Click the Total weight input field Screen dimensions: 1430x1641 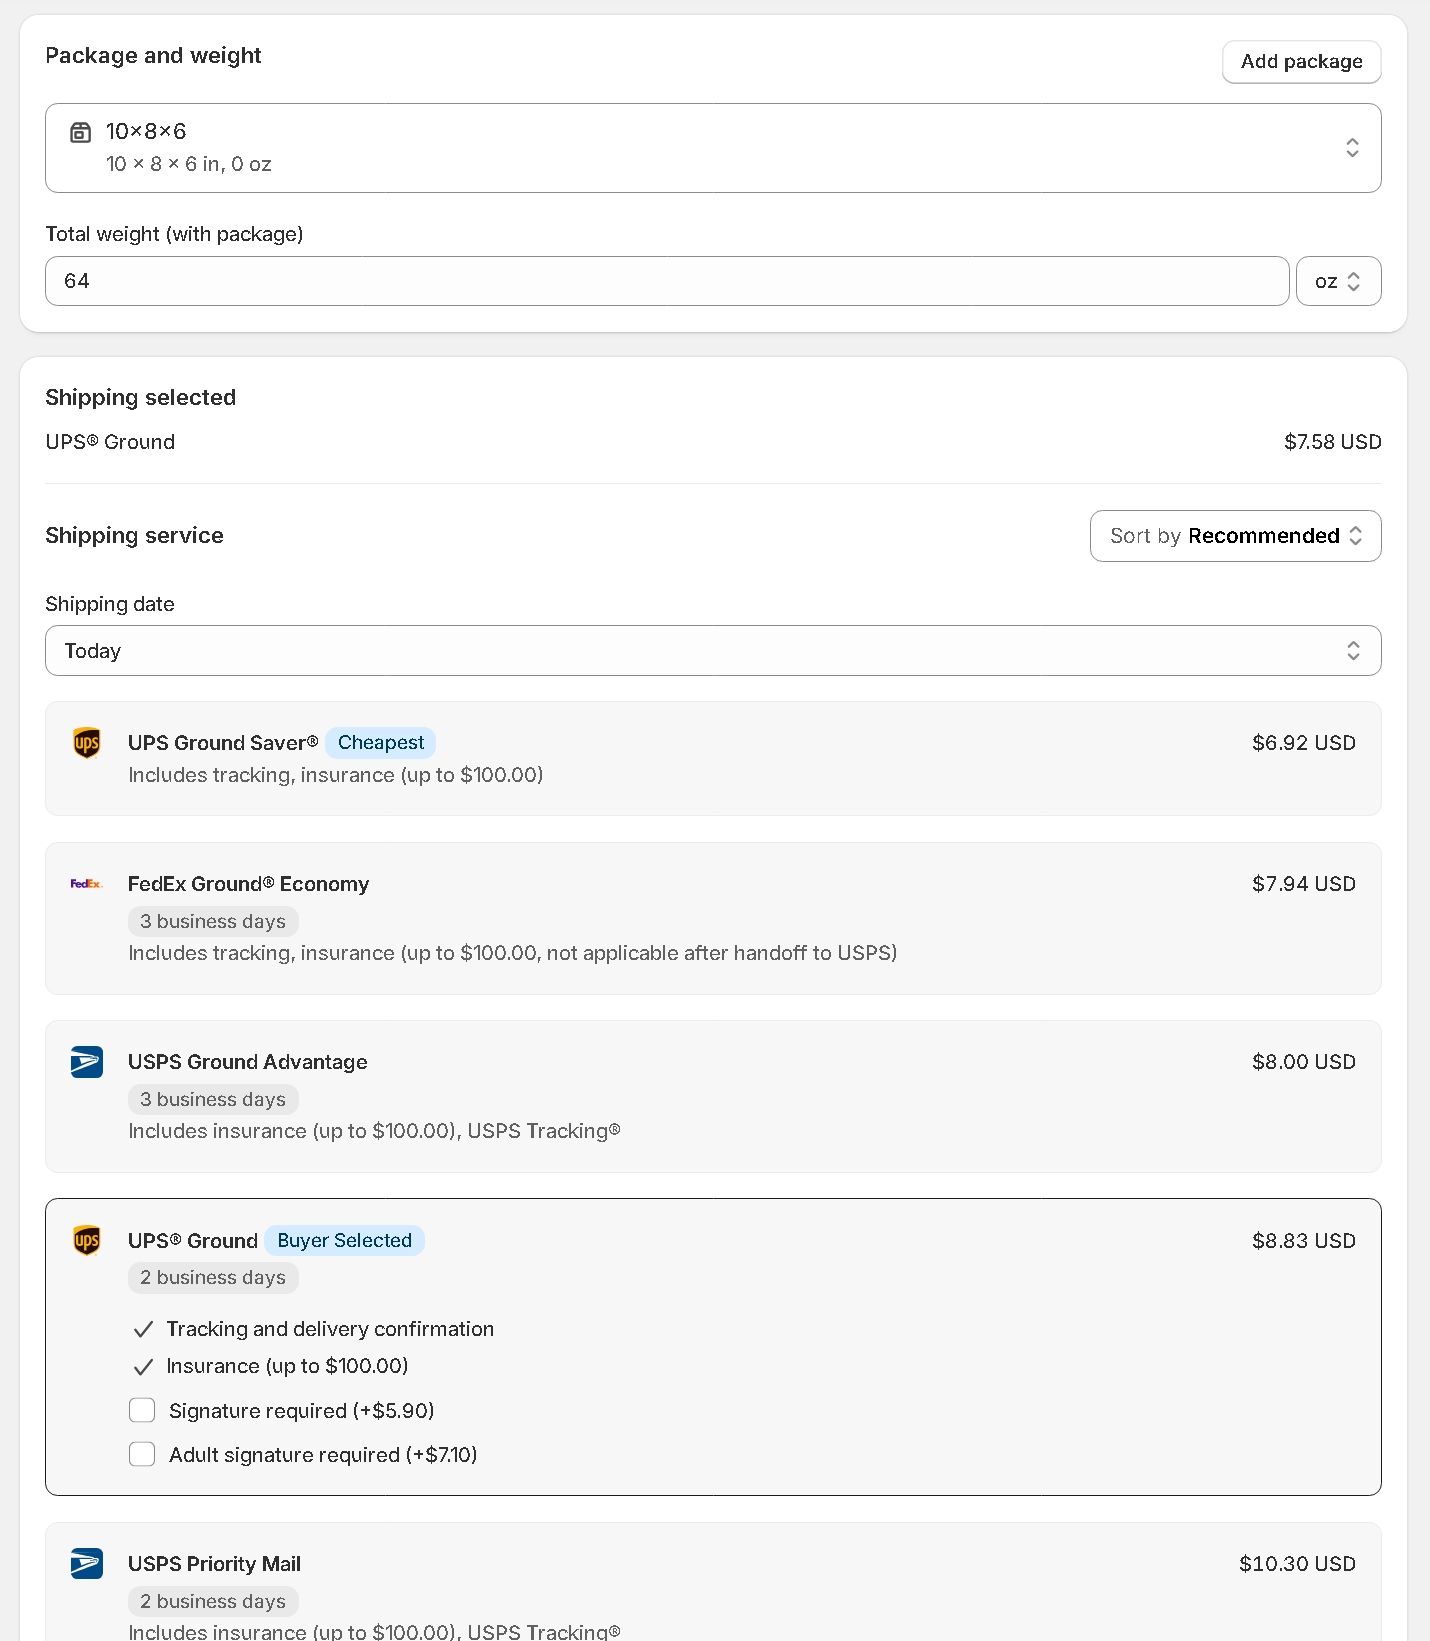666,281
